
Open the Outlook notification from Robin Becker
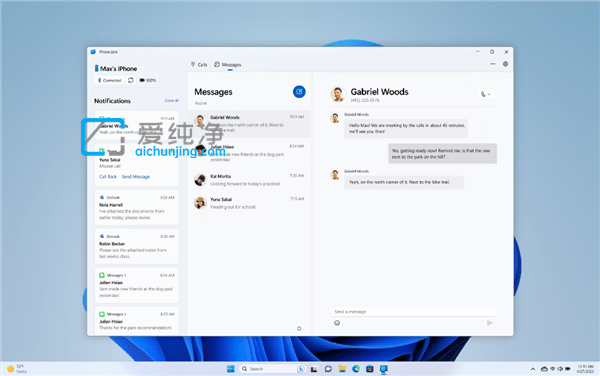pyautogui.click(x=137, y=246)
